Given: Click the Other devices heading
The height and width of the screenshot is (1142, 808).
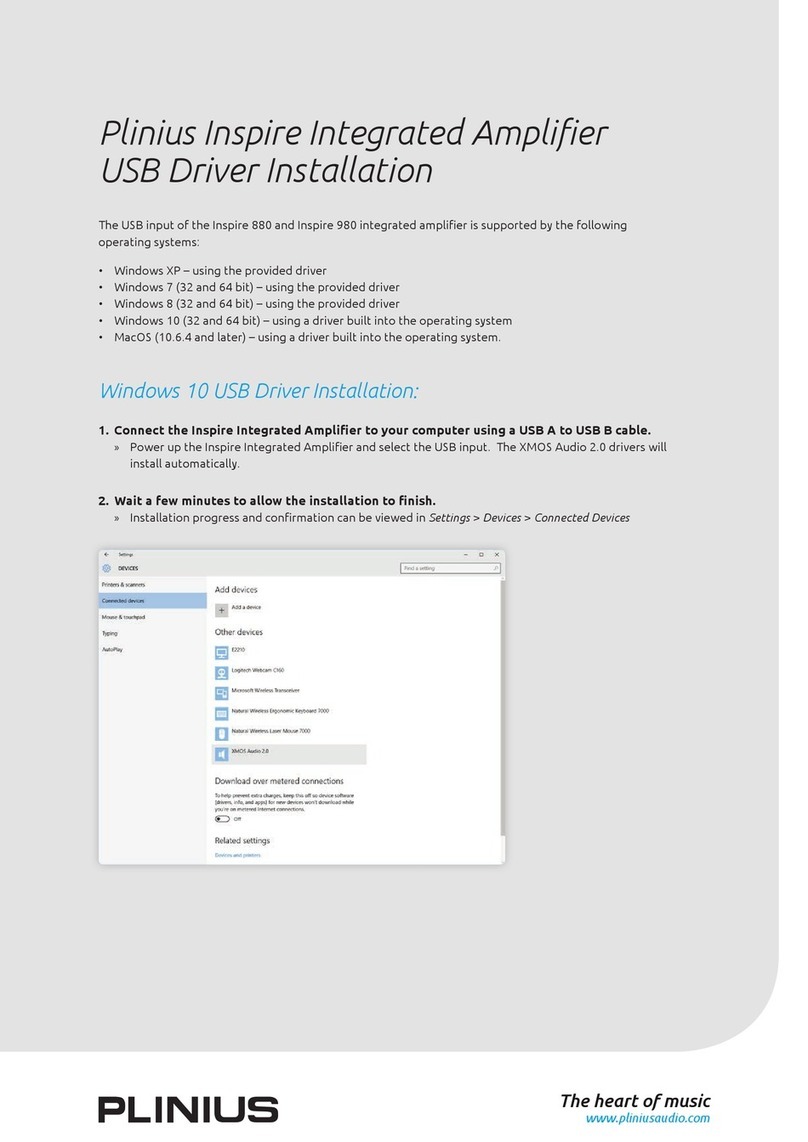Looking at the screenshot, I should pos(239,632).
